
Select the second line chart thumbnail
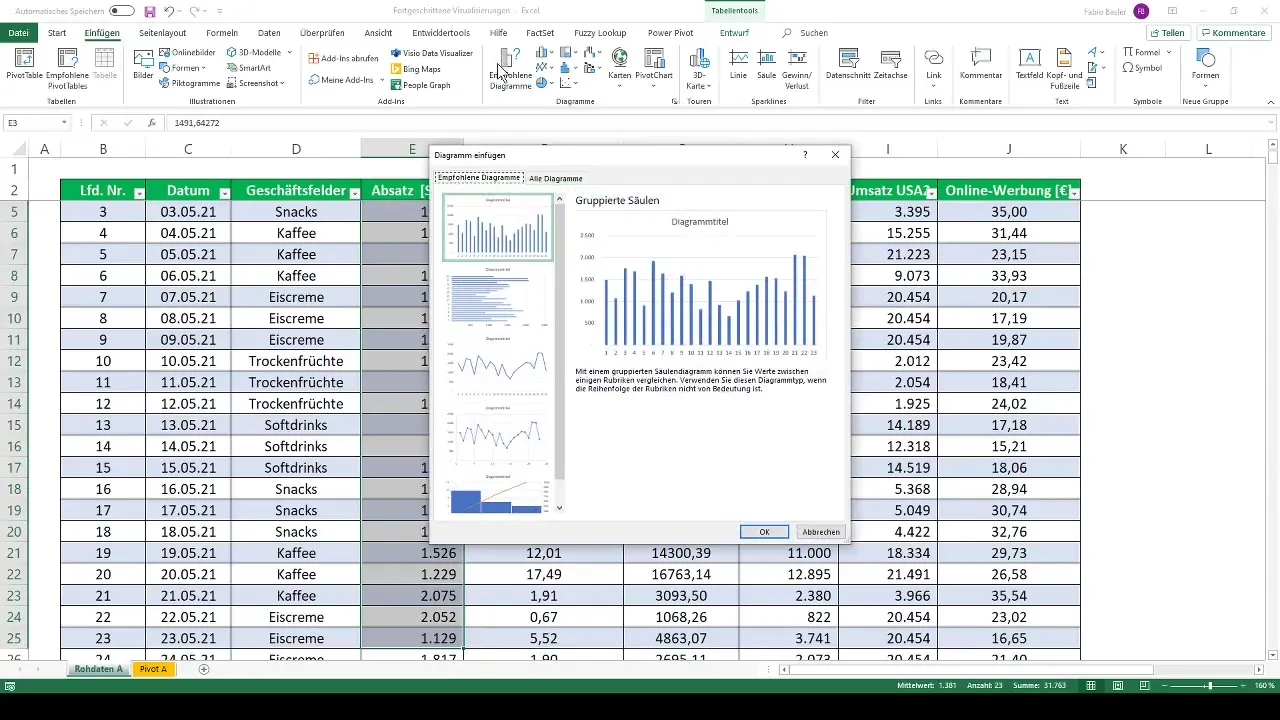coord(497,434)
